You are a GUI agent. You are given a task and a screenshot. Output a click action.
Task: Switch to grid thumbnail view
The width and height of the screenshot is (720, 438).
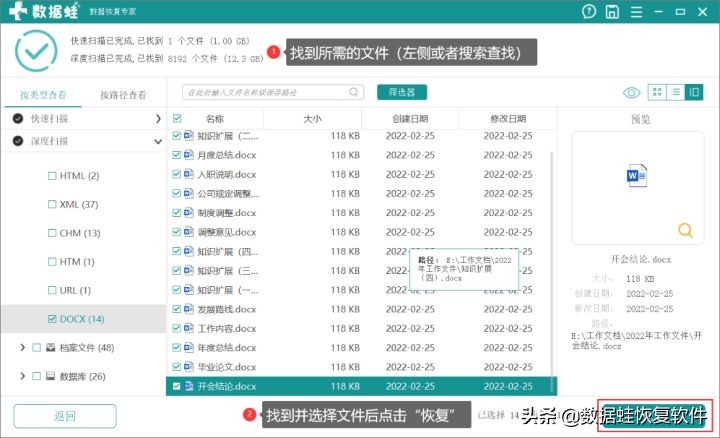(657, 92)
